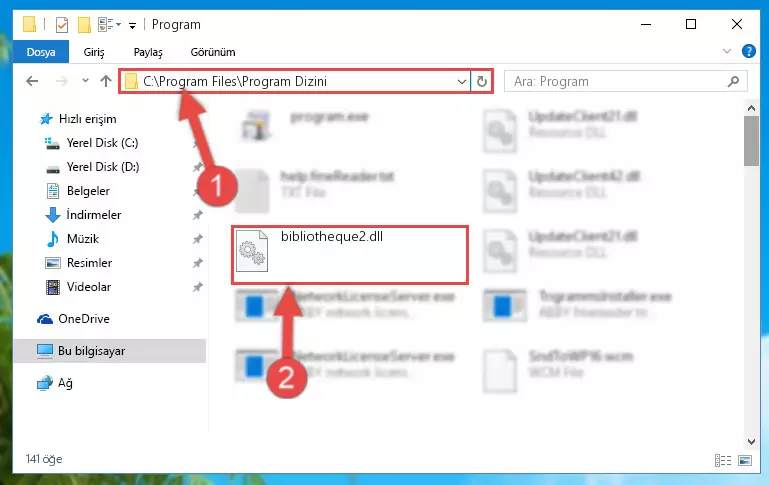Switch to the Görünüm tab
The image size is (769, 485).
click(x=213, y=52)
